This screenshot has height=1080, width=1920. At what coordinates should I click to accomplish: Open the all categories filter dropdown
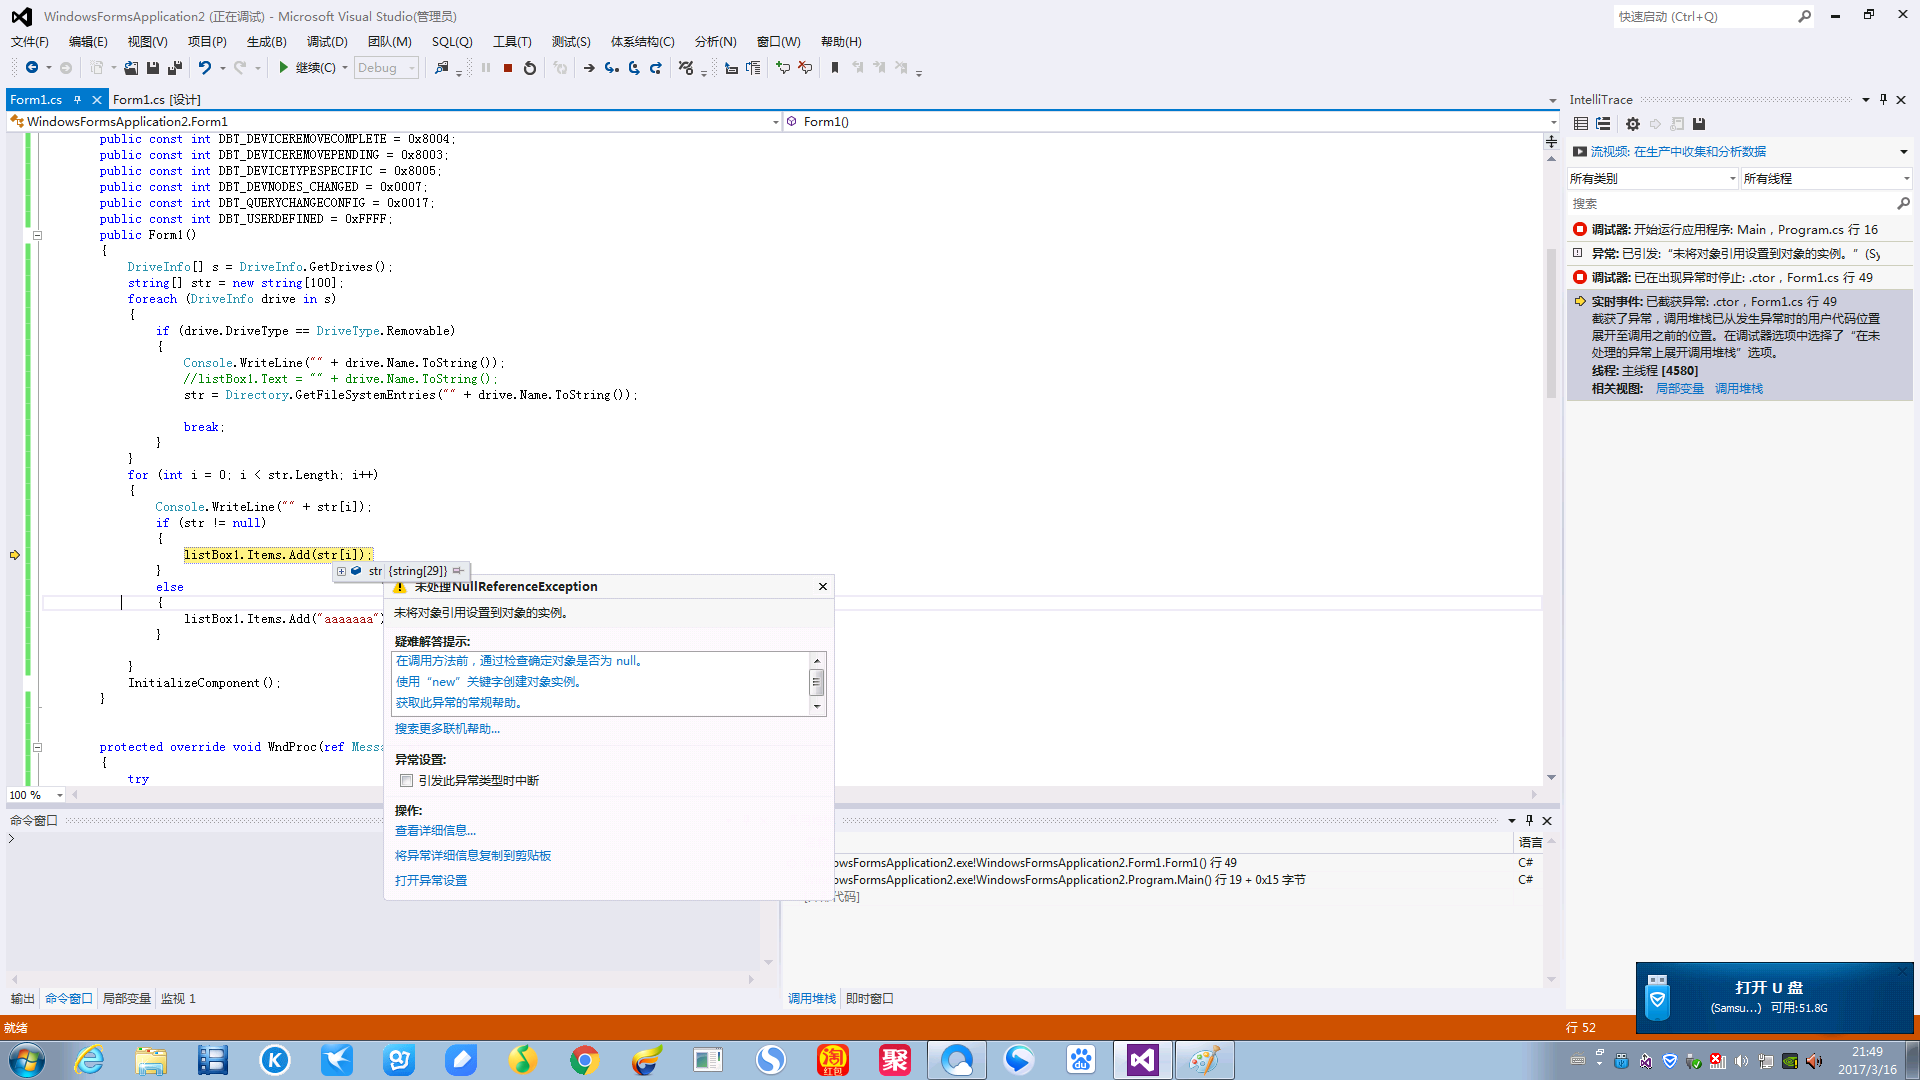point(1653,178)
